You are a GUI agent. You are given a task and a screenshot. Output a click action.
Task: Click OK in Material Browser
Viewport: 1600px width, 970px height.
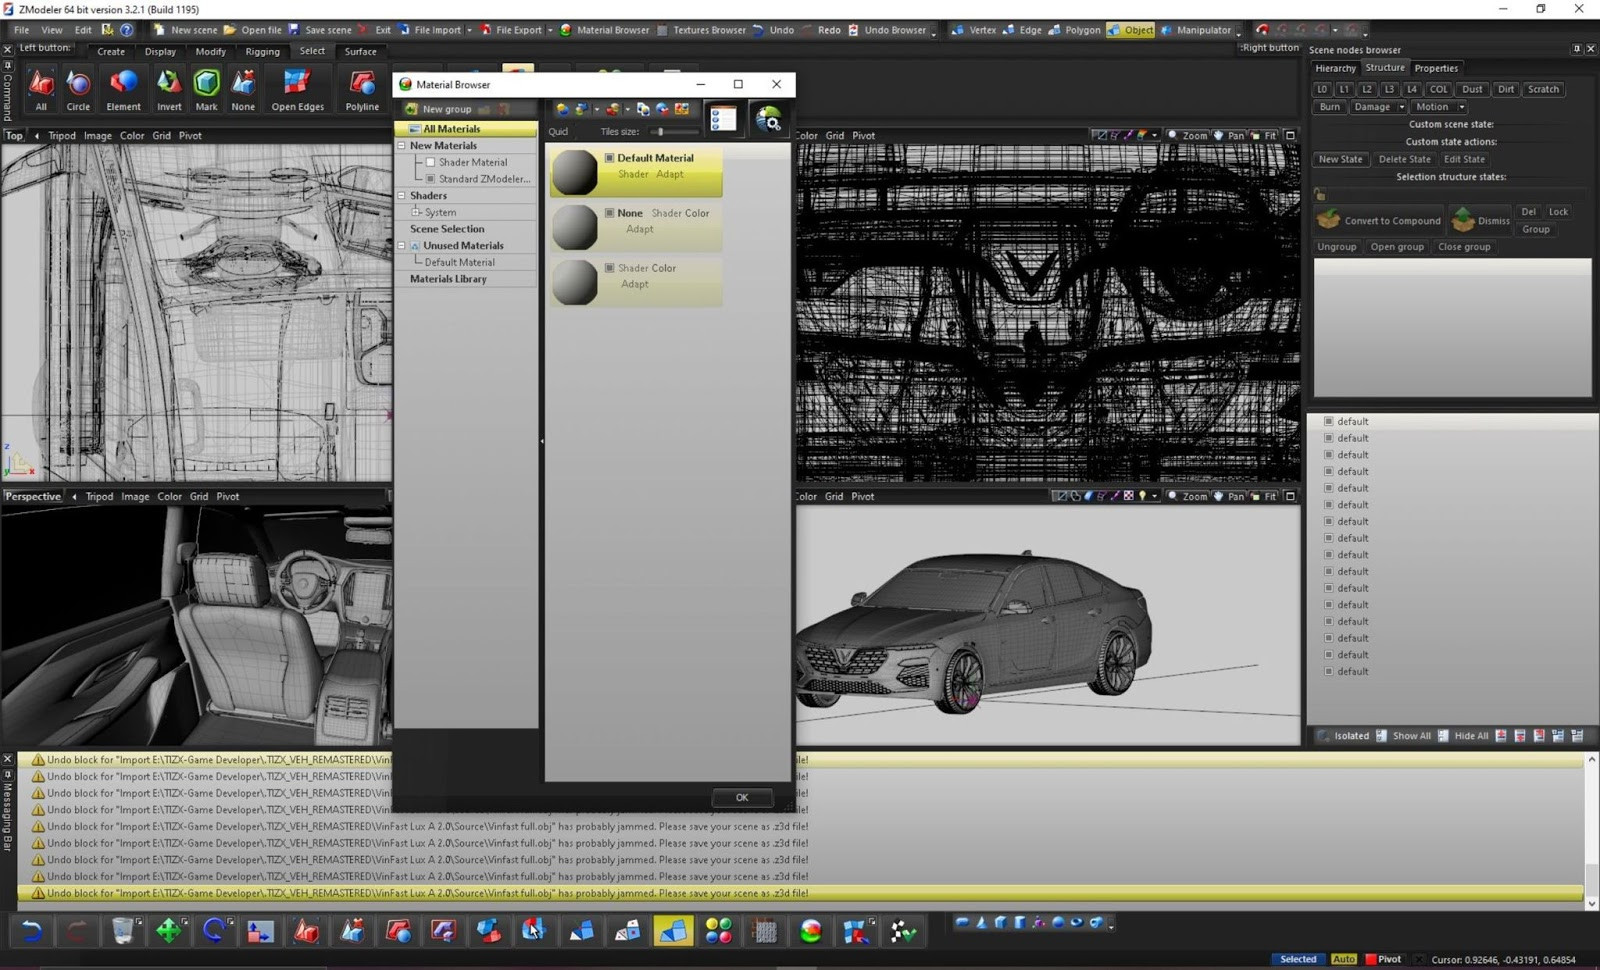pos(741,797)
